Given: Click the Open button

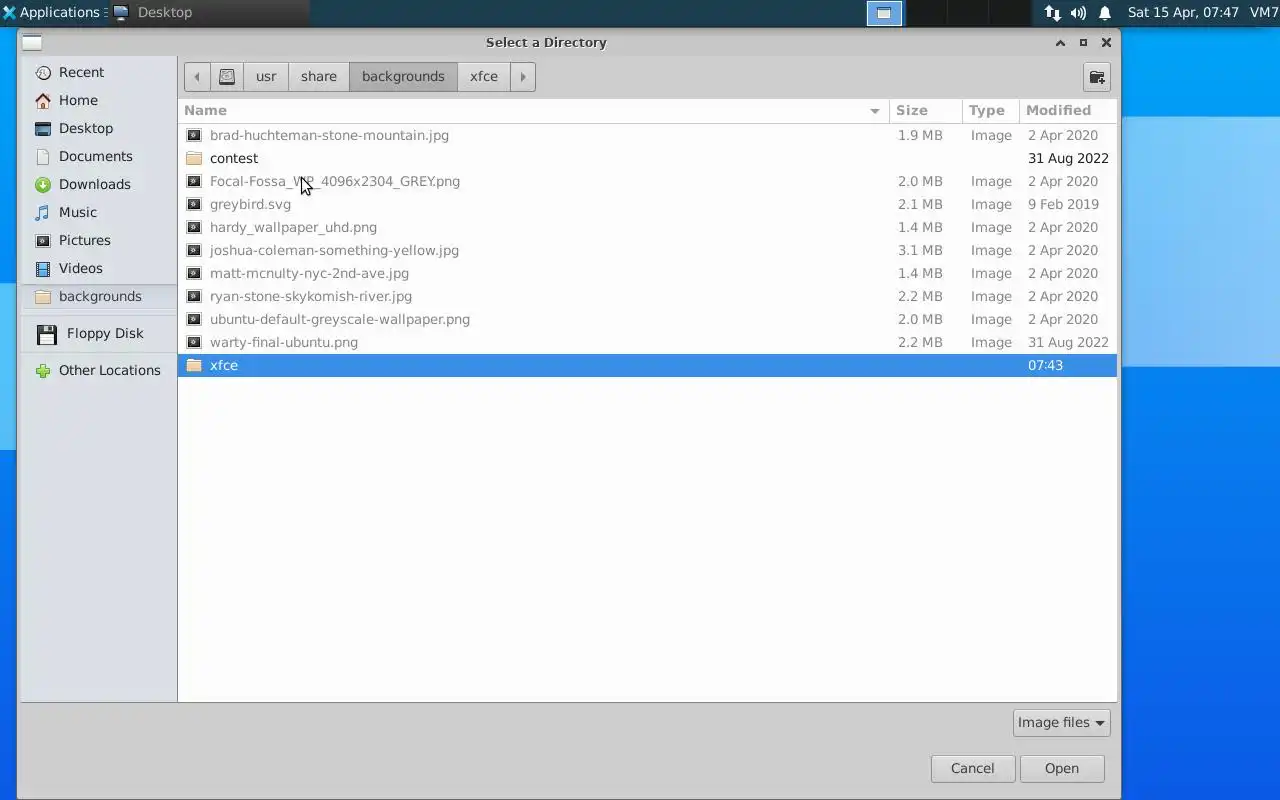Looking at the screenshot, I should [x=1062, y=768].
